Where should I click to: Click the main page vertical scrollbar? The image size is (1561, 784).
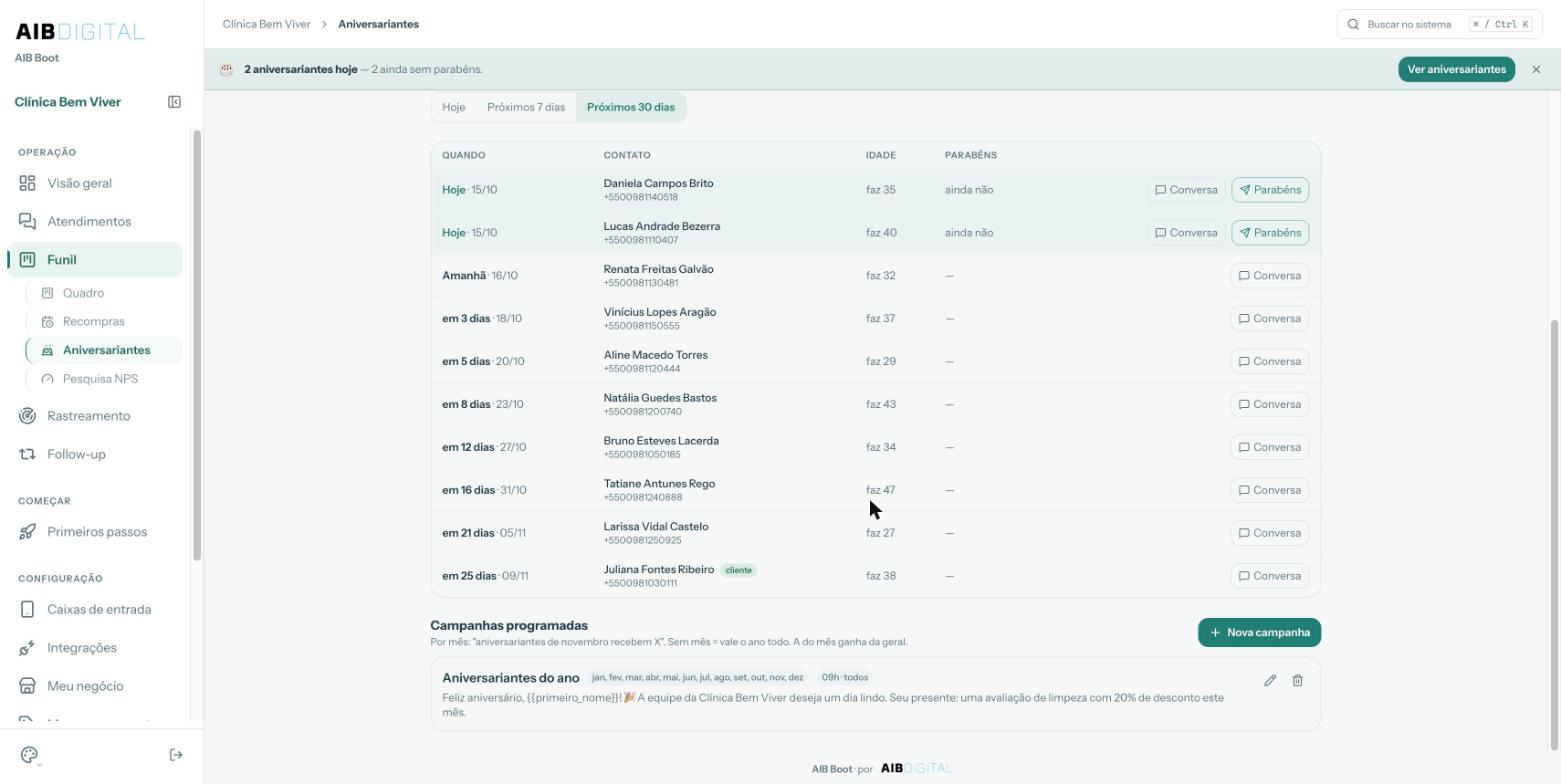pyautogui.click(x=1554, y=535)
